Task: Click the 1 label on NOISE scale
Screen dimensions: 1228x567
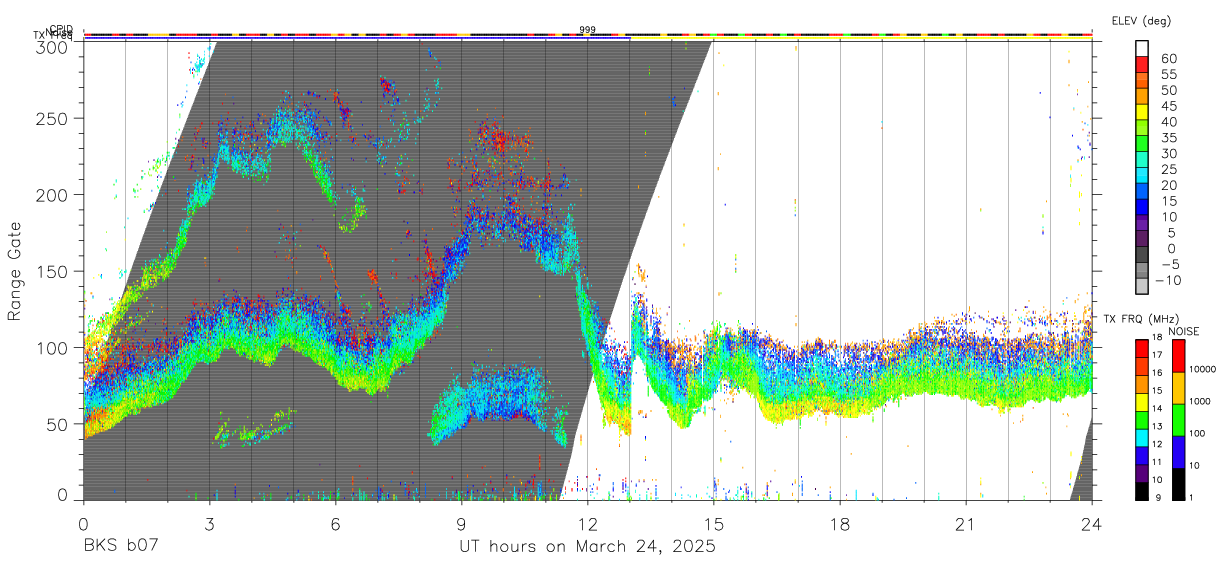Action: [1192, 497]
